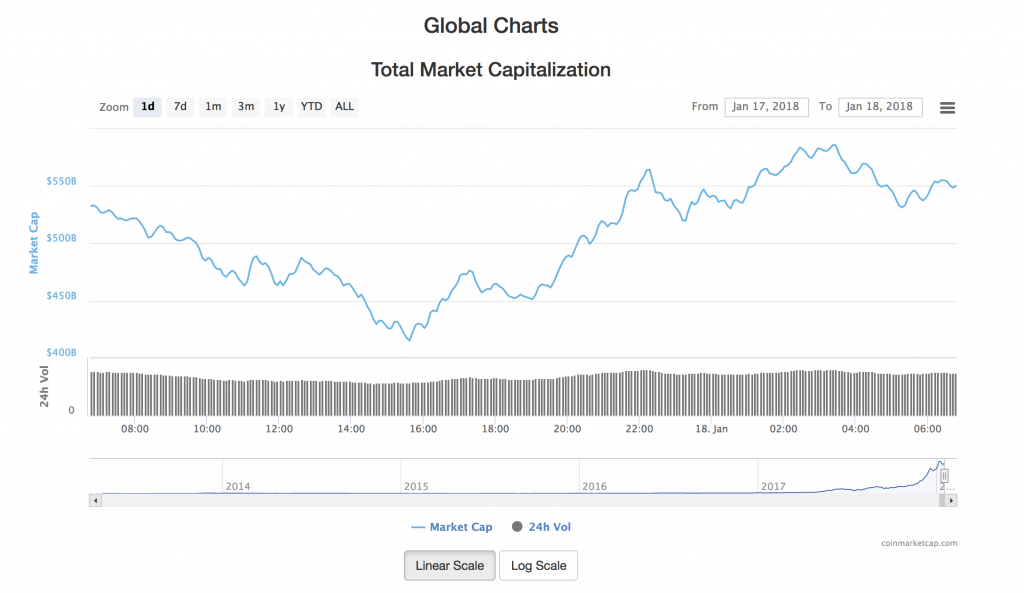Click the 1m zoom button
The height and width of the screenshot is (593, 1024).
[212, 106]
